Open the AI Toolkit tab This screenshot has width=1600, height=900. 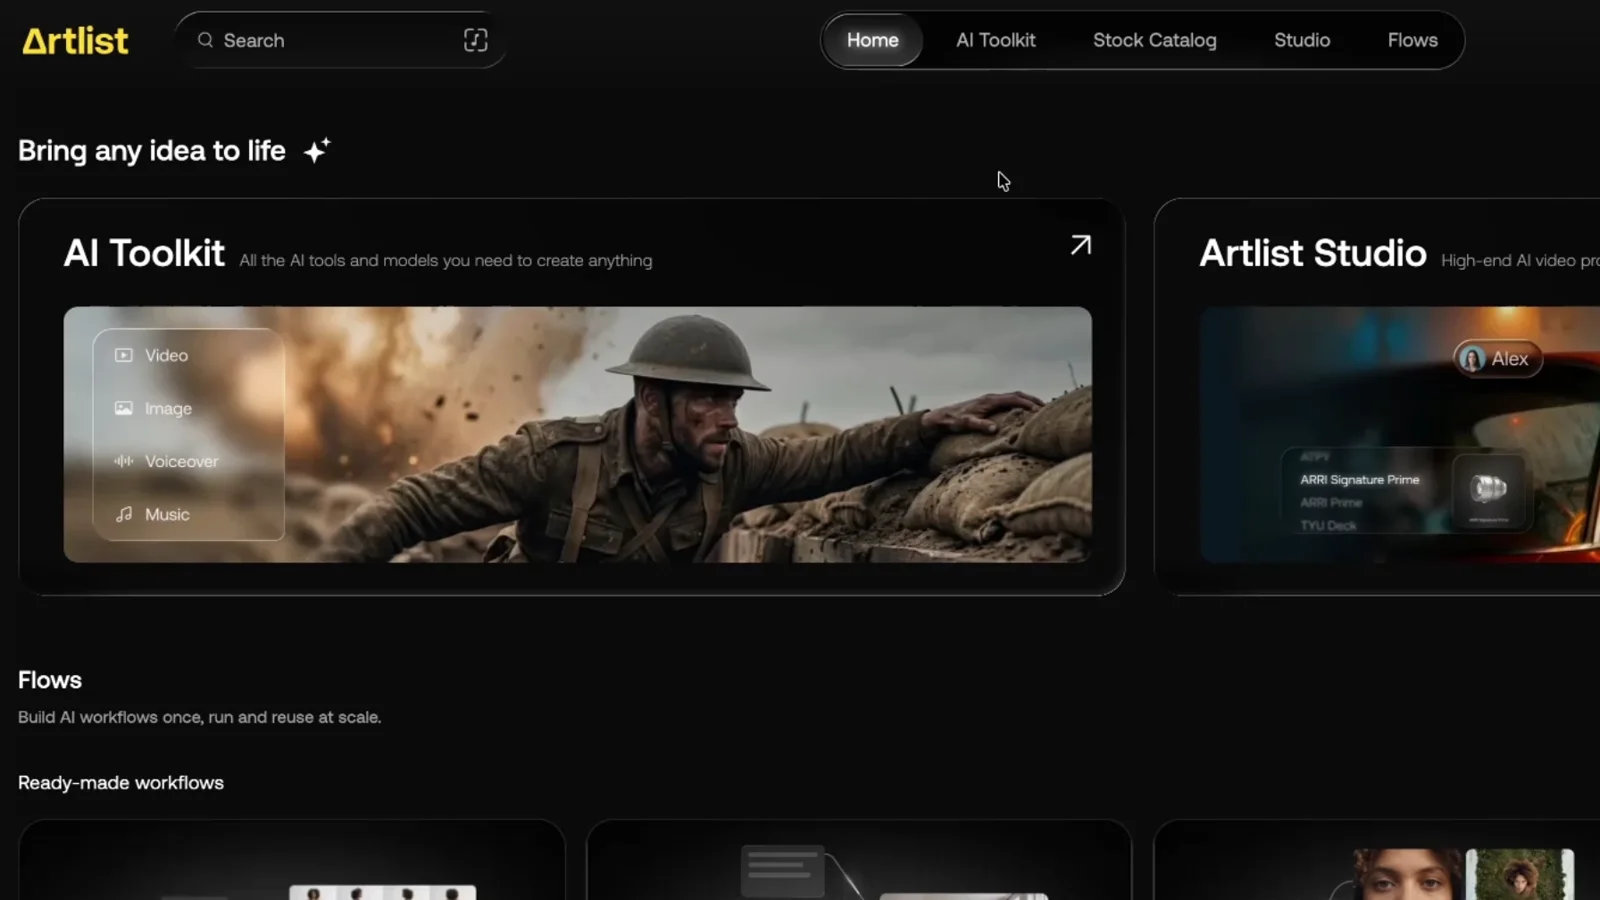[995, 40]
